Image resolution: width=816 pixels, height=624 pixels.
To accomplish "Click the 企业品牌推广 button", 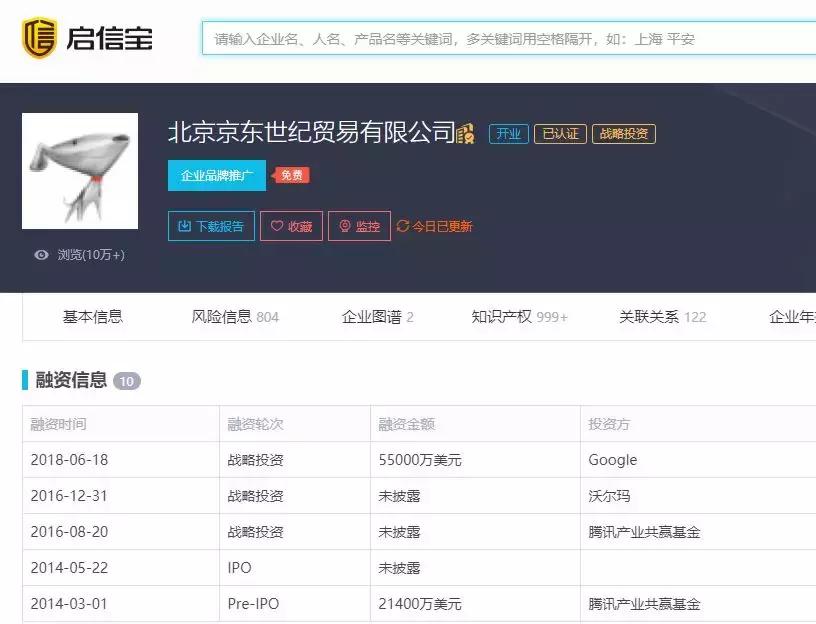I will [x=218, y=175].
